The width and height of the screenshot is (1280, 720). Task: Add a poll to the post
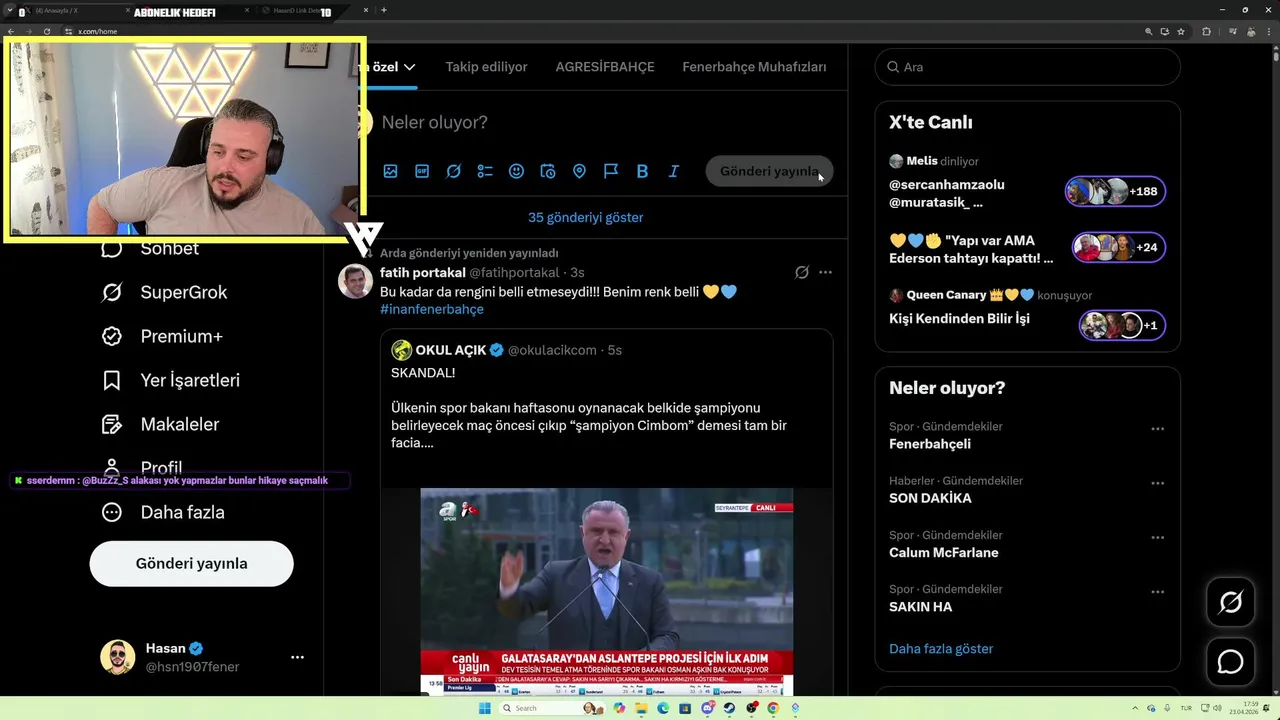coord(485,171)
